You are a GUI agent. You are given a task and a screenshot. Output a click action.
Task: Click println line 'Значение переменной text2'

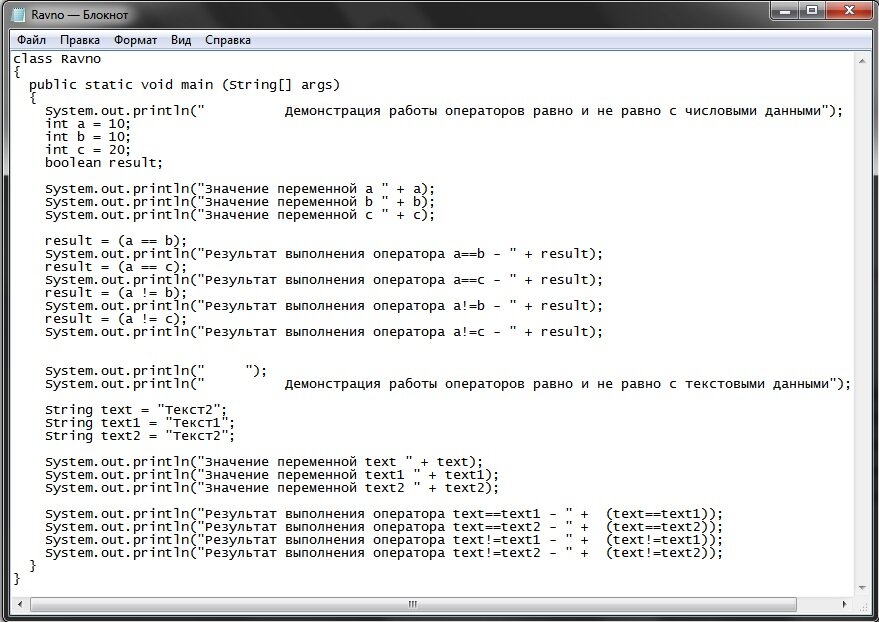coord(272,488)
